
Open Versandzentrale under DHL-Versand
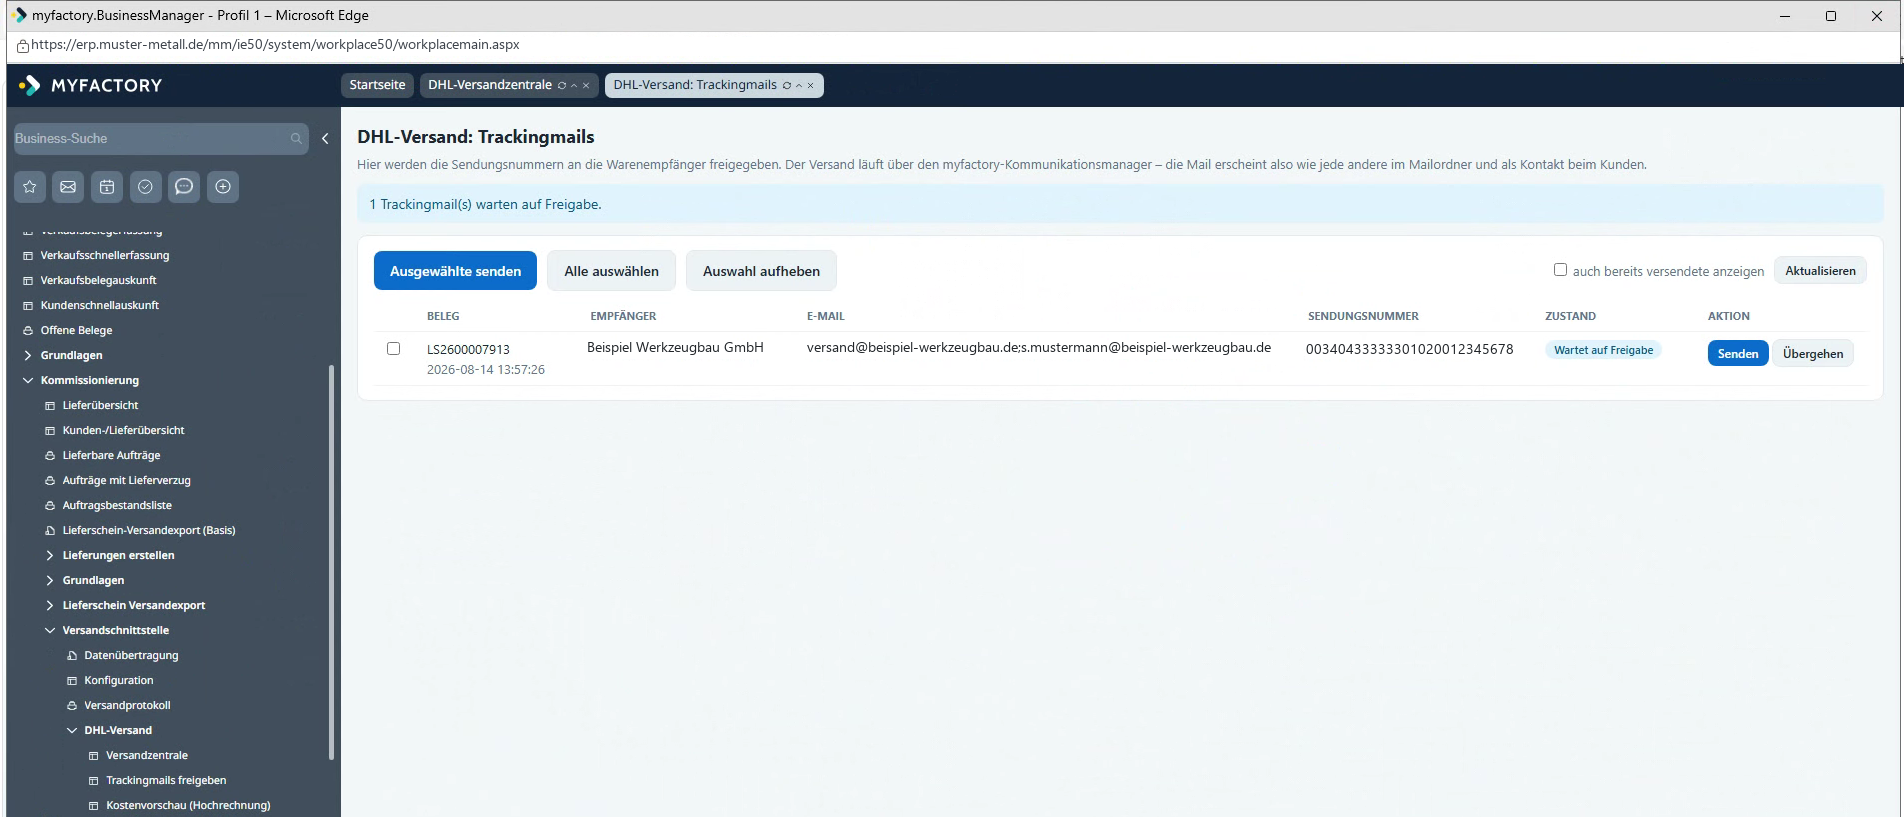(x=147, y=755)
